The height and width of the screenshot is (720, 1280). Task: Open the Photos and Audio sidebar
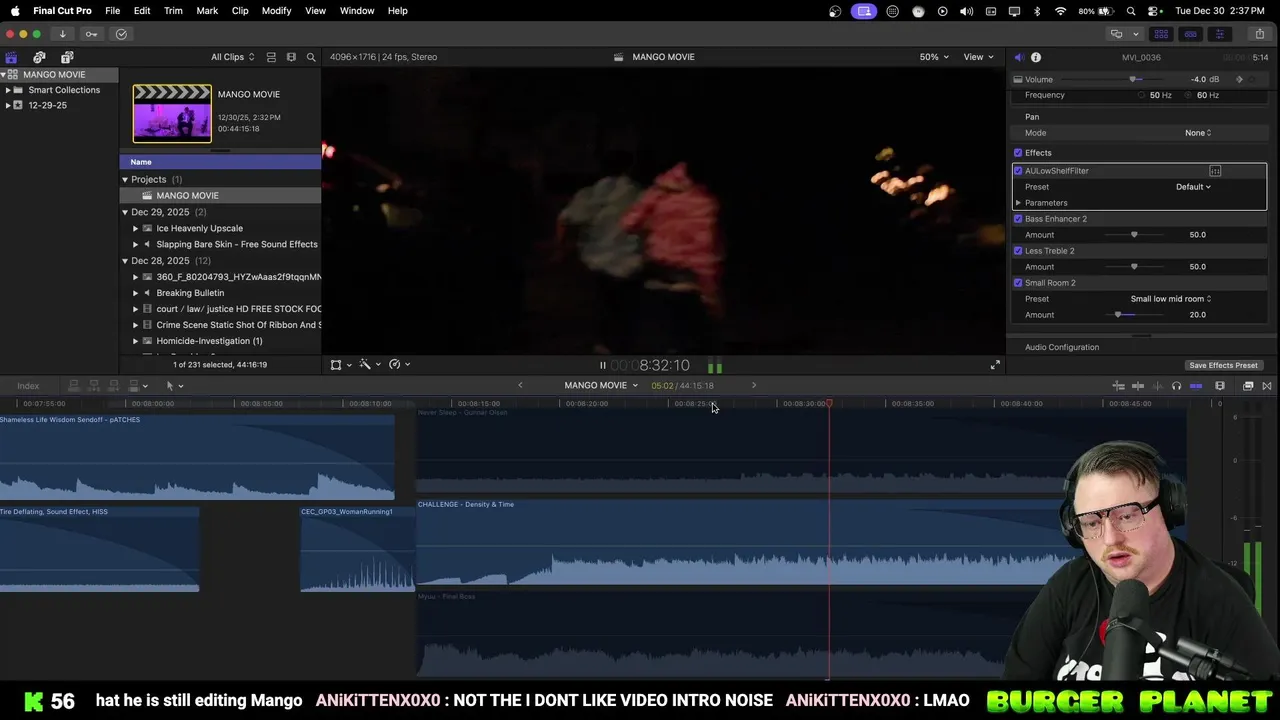[x=39, y=57]
